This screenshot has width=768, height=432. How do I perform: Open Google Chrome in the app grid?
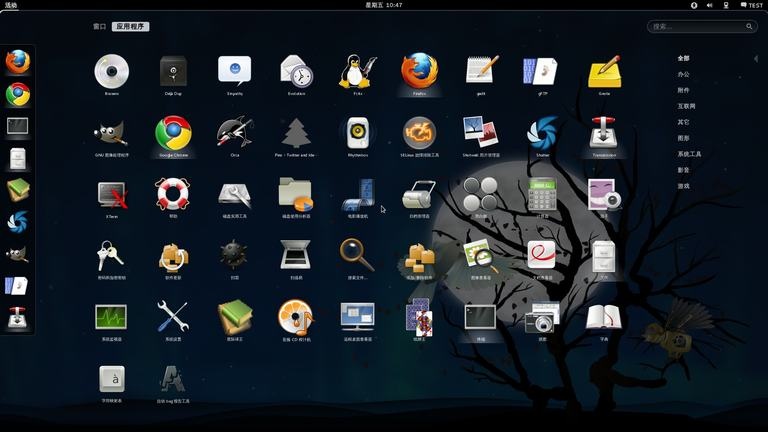click(x=173, y=133)
